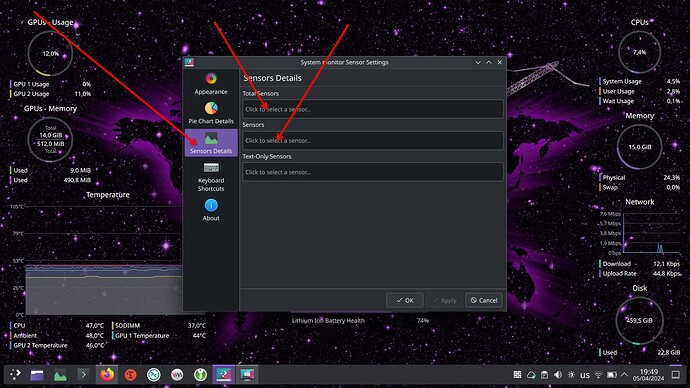Viewport: 690px width, 388px height.
Task: Click the 'Physical' memory legend label
Action: pos(613,178)
